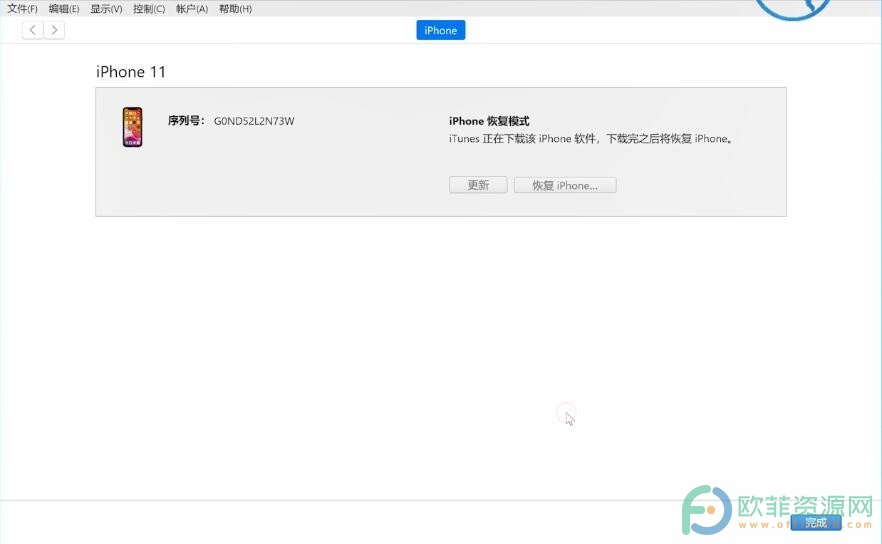
Task: Select the blue iPhone device tab
Action: pos(440,30)
